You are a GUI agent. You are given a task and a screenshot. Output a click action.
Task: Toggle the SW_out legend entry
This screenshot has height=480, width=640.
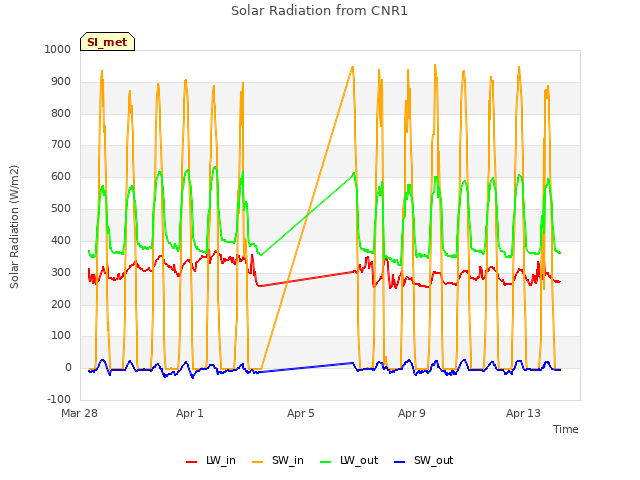pos(423,460)
